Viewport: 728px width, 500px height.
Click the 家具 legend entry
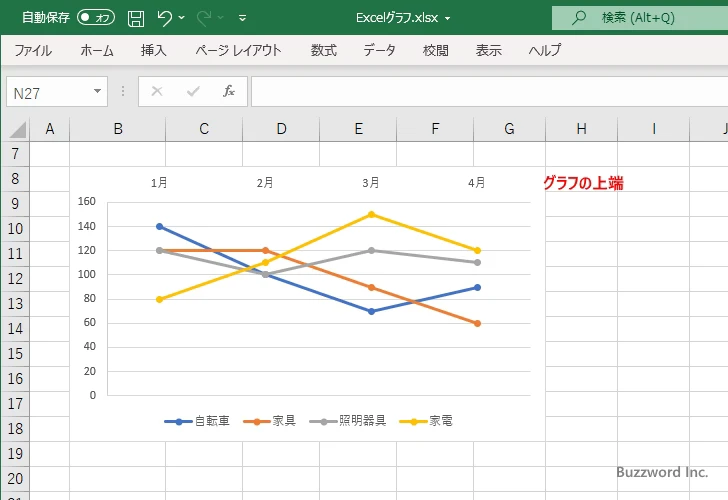[x=270, y=421]
